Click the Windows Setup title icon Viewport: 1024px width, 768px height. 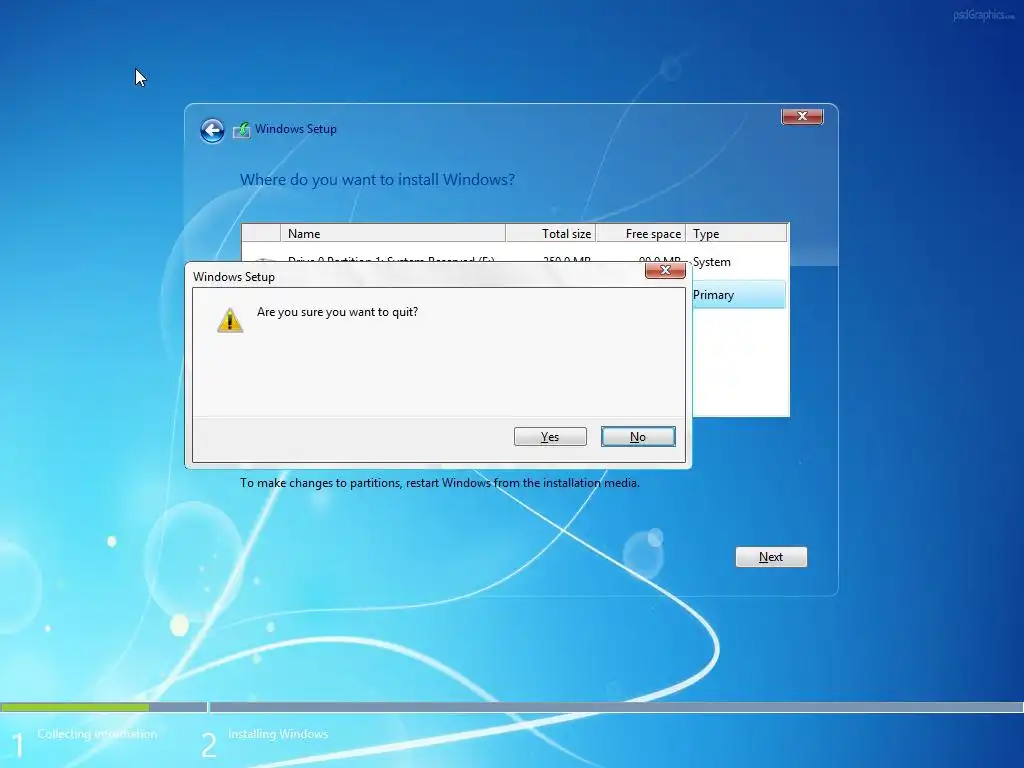[241, 129]
